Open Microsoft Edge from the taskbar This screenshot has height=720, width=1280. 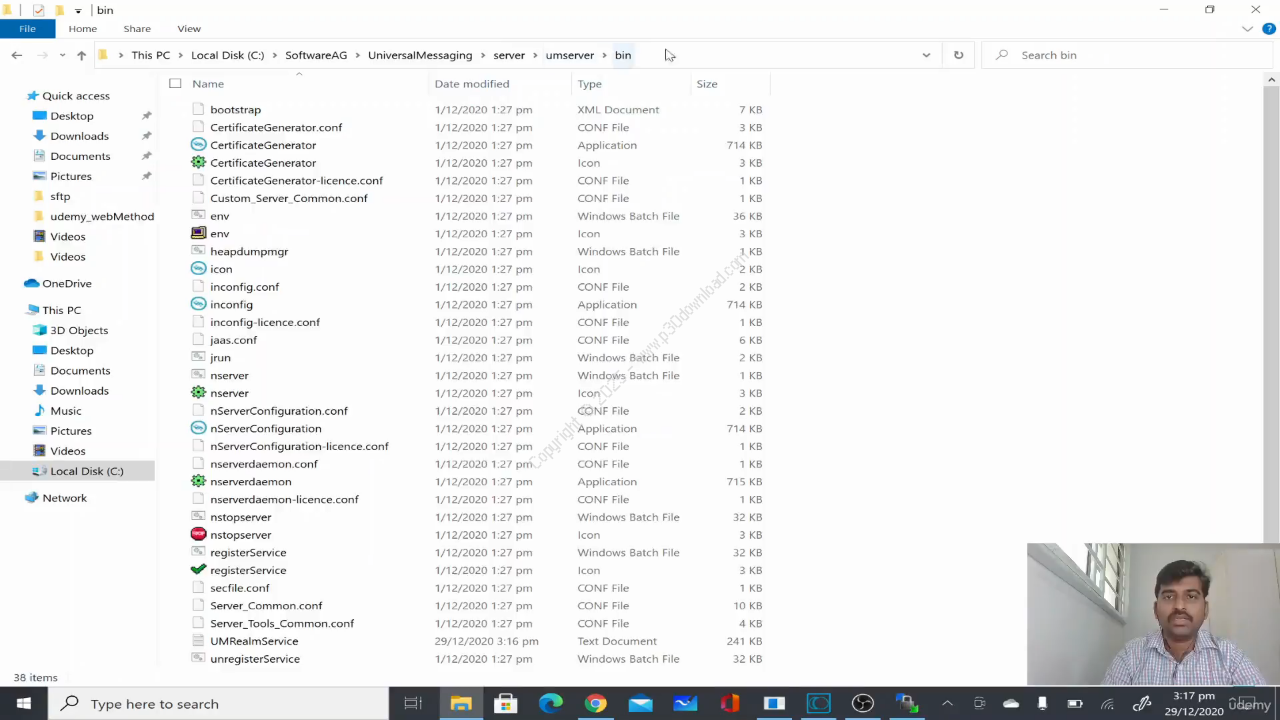pyautogui.click(x=550, y=703)
